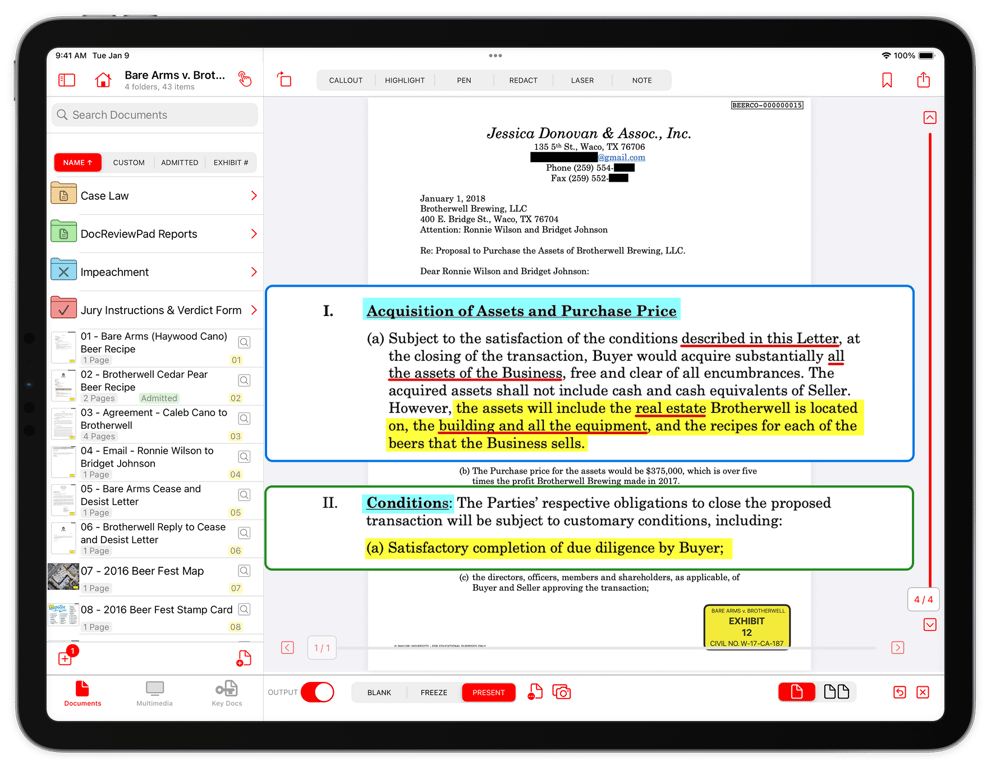Freeze the presentation display
Viewport: 991px width, 771px height.
coord(434,691)
